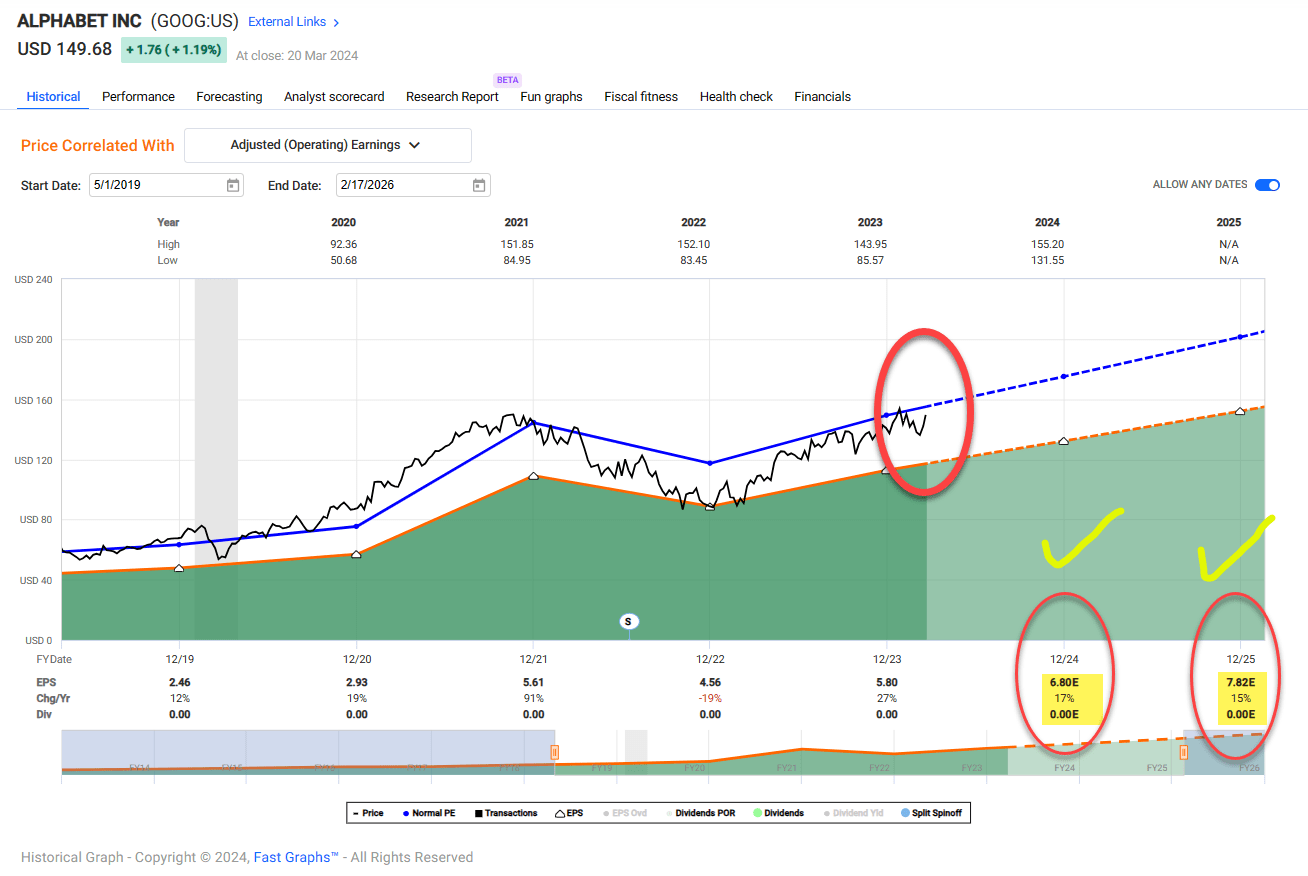
Task: Go to the Financials tab
Action: 822,97
